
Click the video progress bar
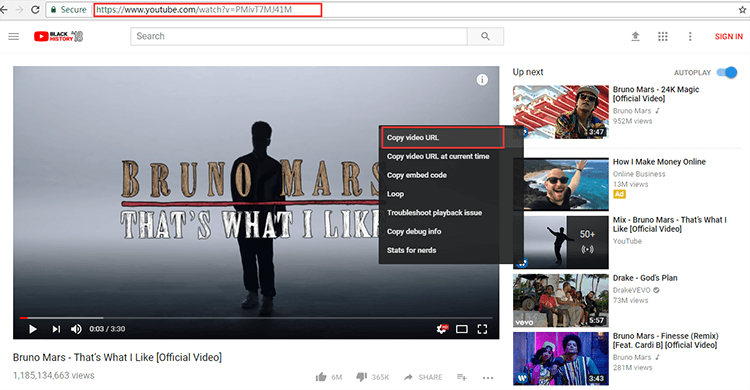[256, 317]
